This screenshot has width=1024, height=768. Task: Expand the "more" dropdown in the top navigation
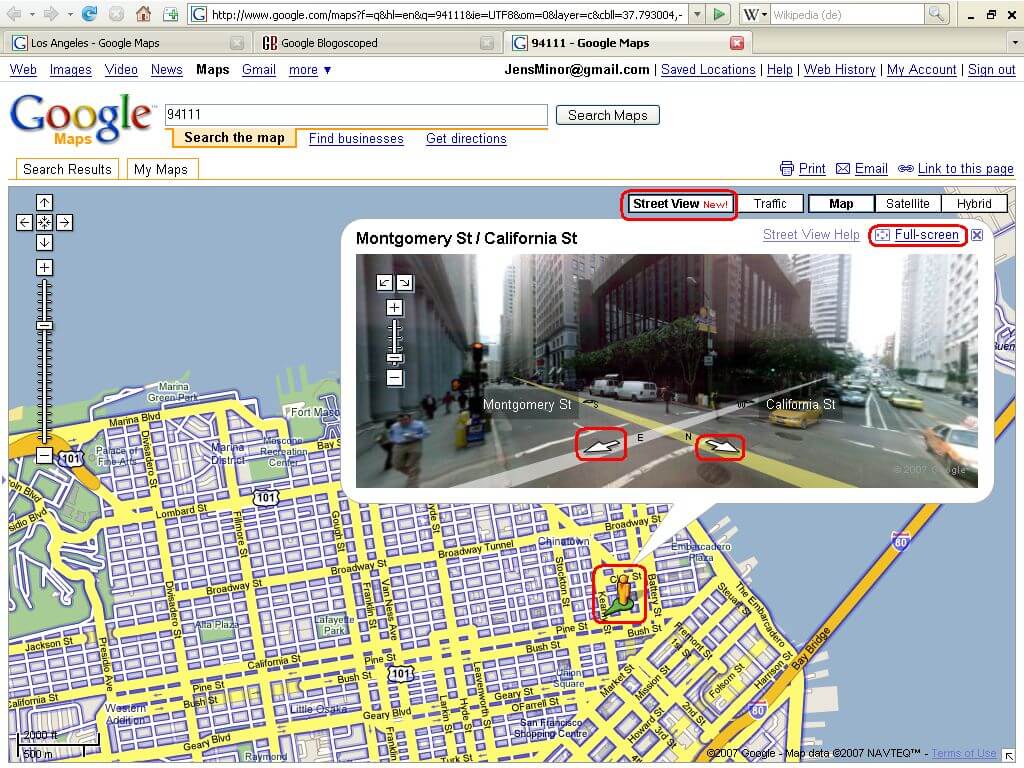tap(310, 70)
